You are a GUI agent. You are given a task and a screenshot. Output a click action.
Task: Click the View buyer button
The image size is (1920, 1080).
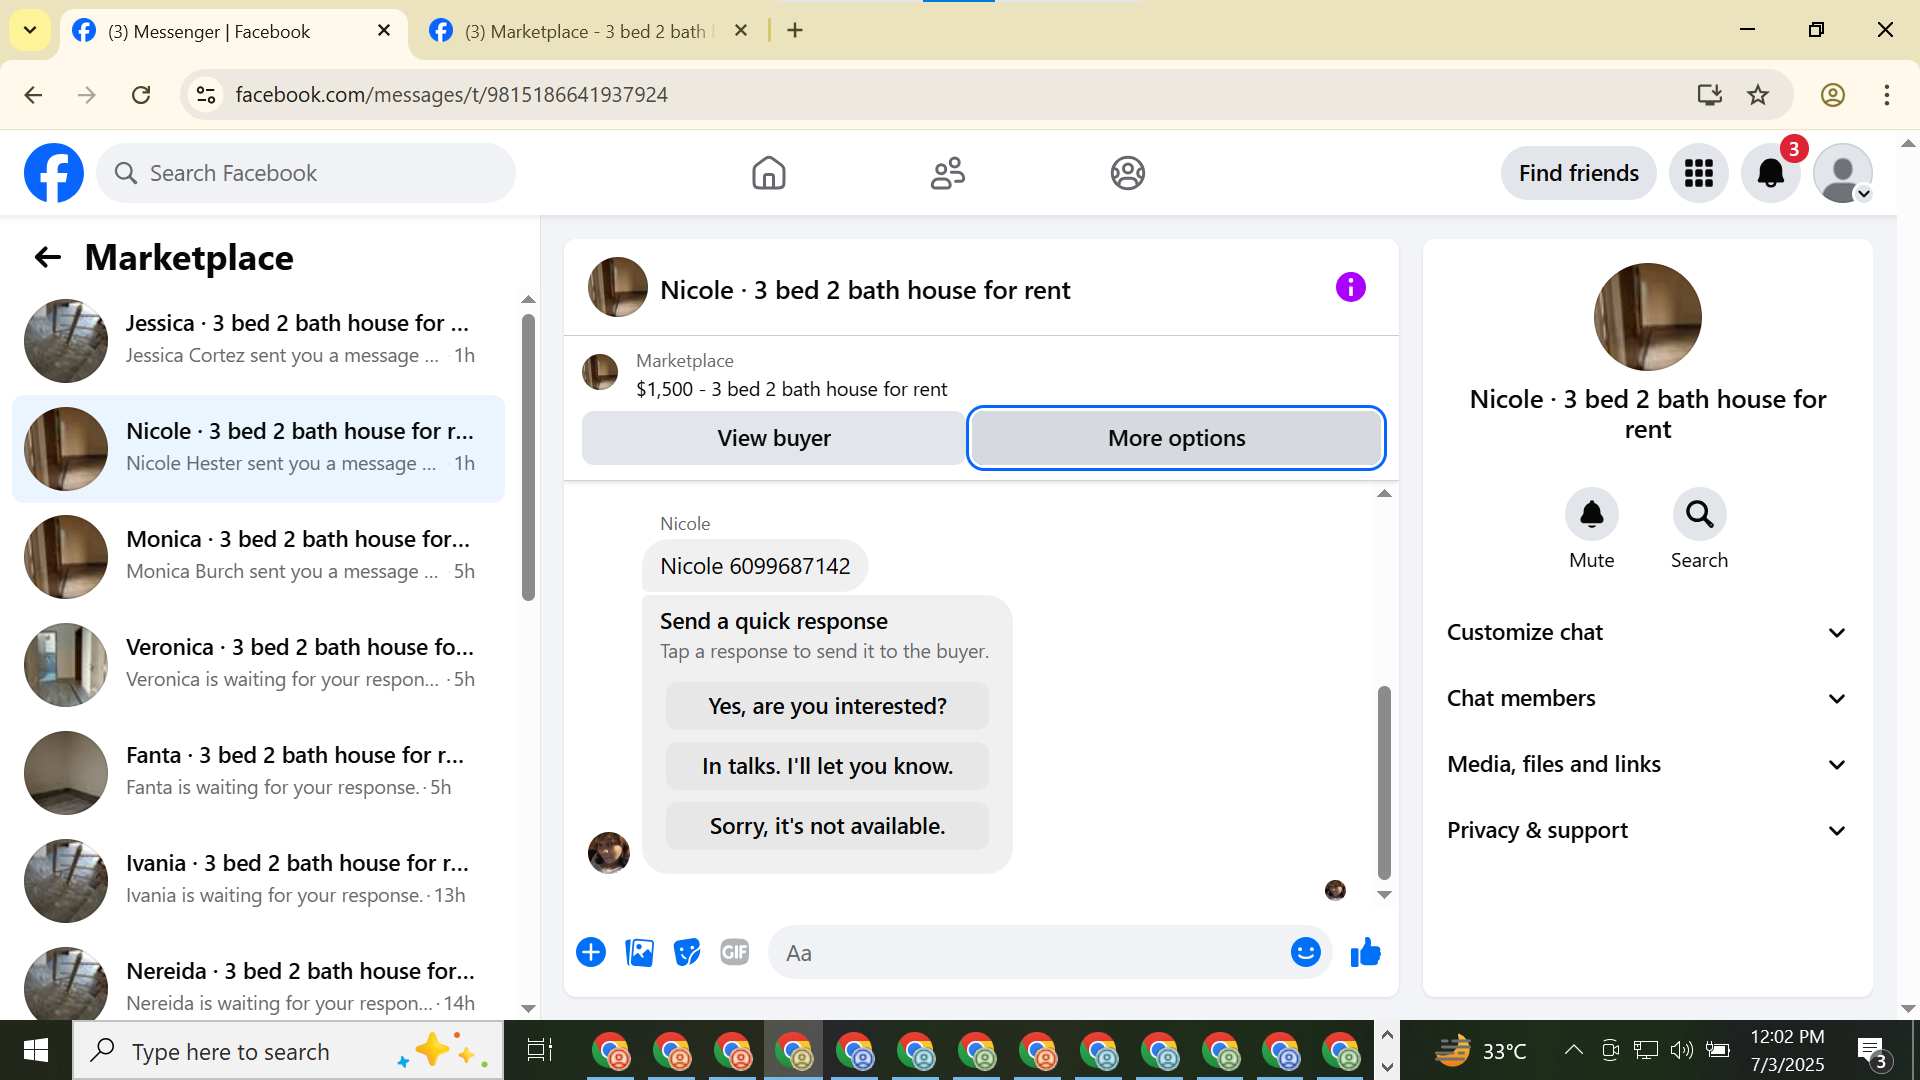(x=773, y=438)
